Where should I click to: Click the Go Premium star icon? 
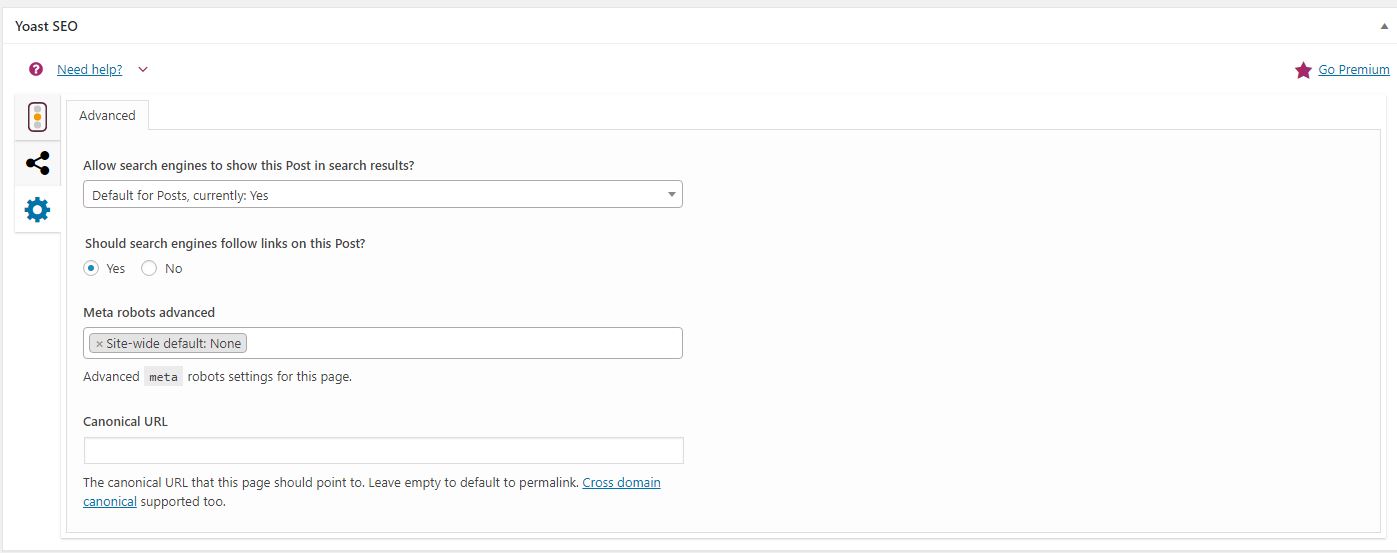click(x=1303, y=70)
